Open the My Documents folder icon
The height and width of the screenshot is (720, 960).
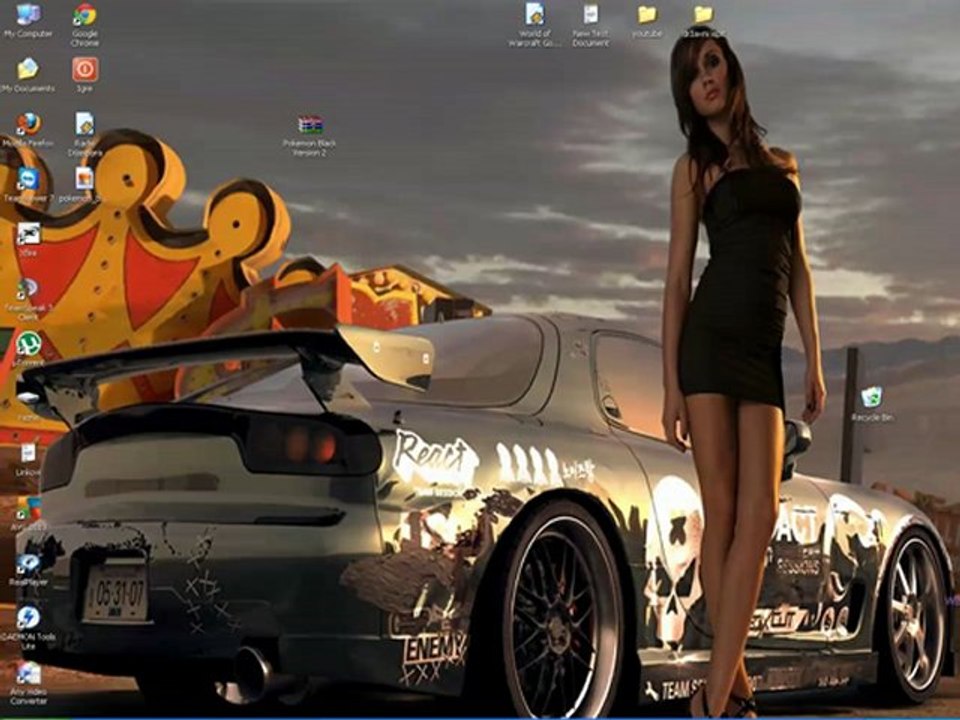28,69
